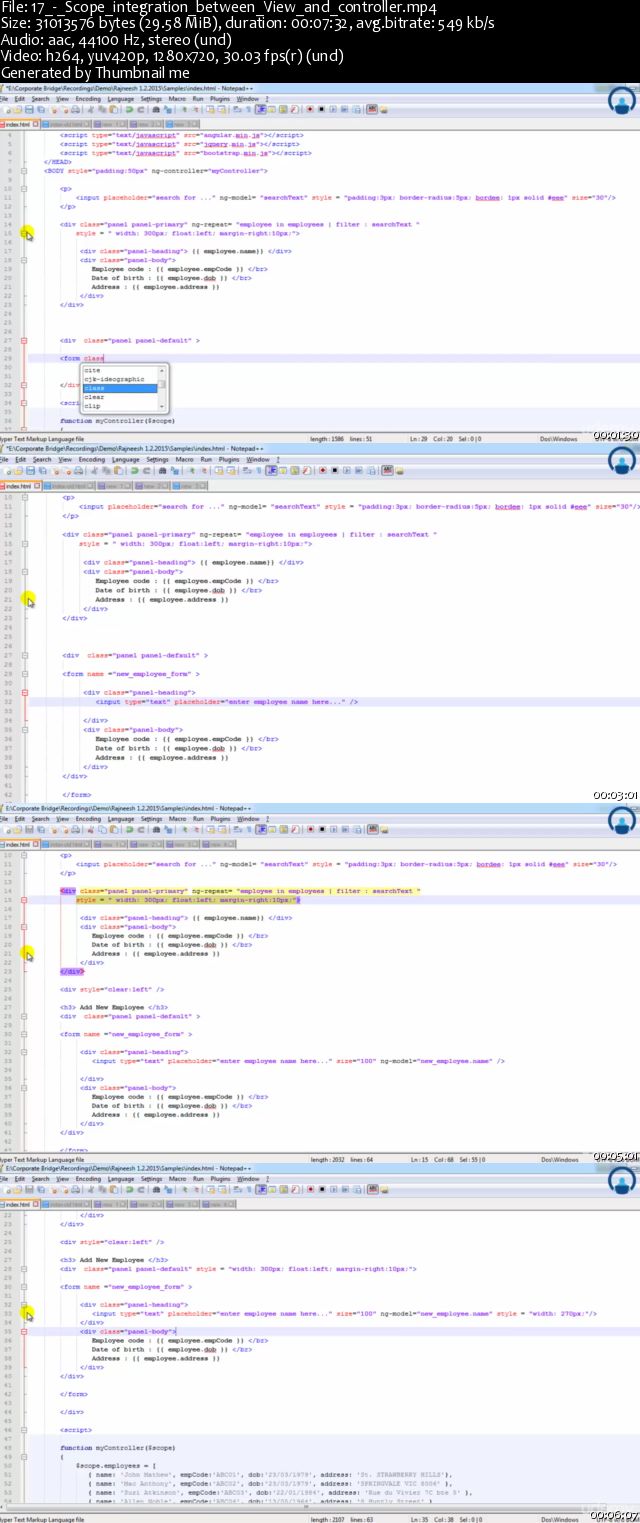
Task: Switch to index.html tab in the third frame
Action: [x=17, y=844]
